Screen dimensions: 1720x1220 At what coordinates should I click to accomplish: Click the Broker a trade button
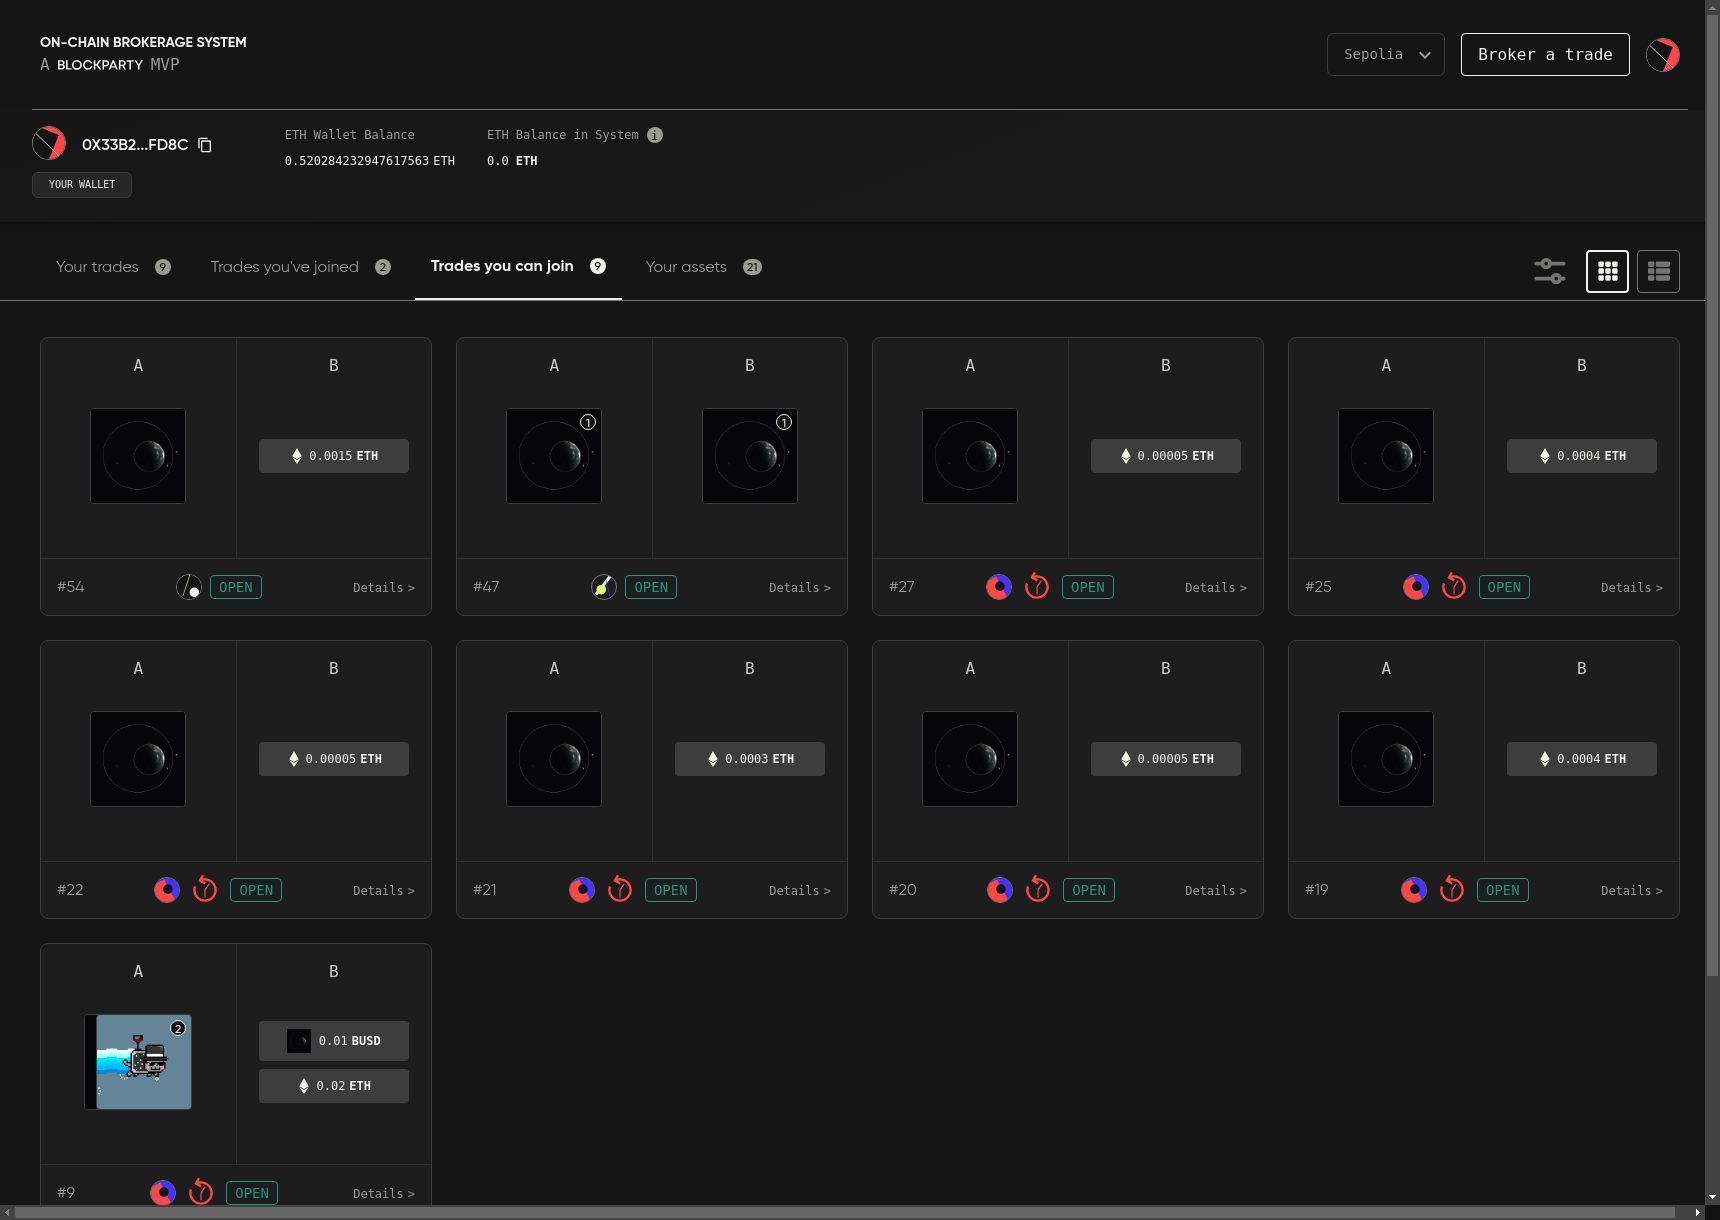(1544, 55)
